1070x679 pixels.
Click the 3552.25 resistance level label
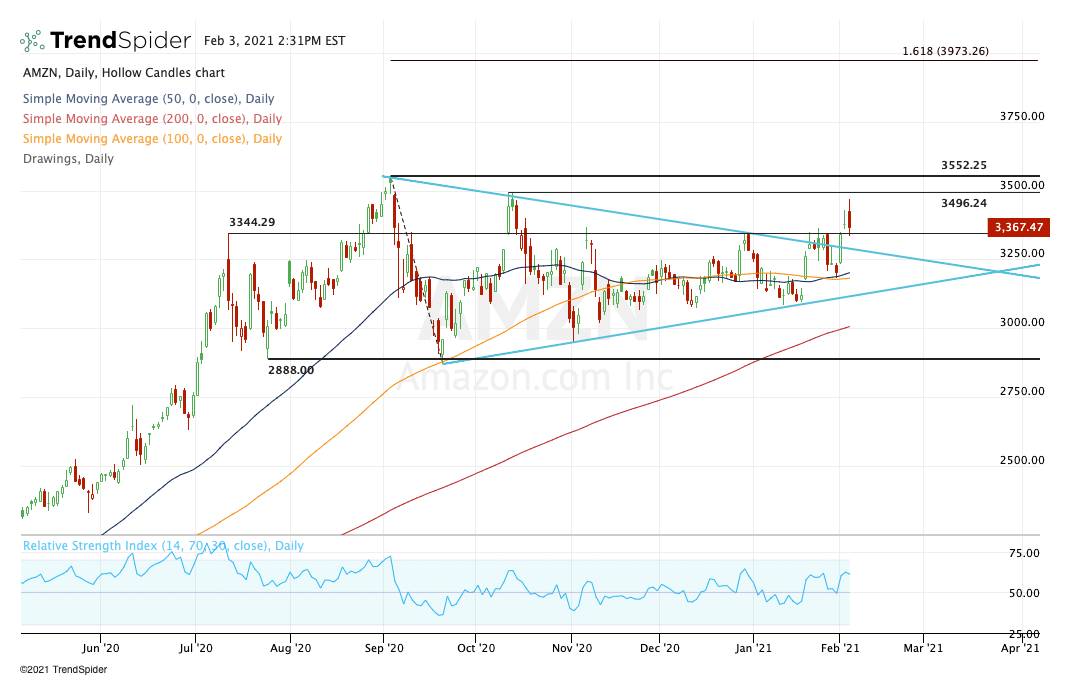point(964,165)
